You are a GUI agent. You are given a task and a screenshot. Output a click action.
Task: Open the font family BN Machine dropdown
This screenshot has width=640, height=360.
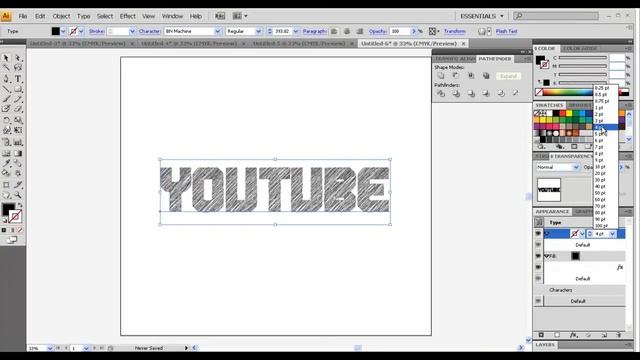point(217,31)
